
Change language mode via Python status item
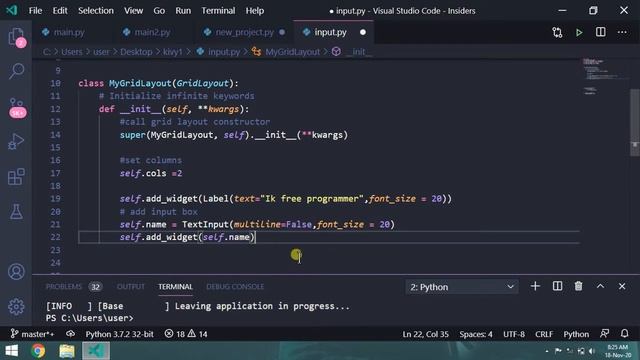pyautogui.click(x=576, y=334)
